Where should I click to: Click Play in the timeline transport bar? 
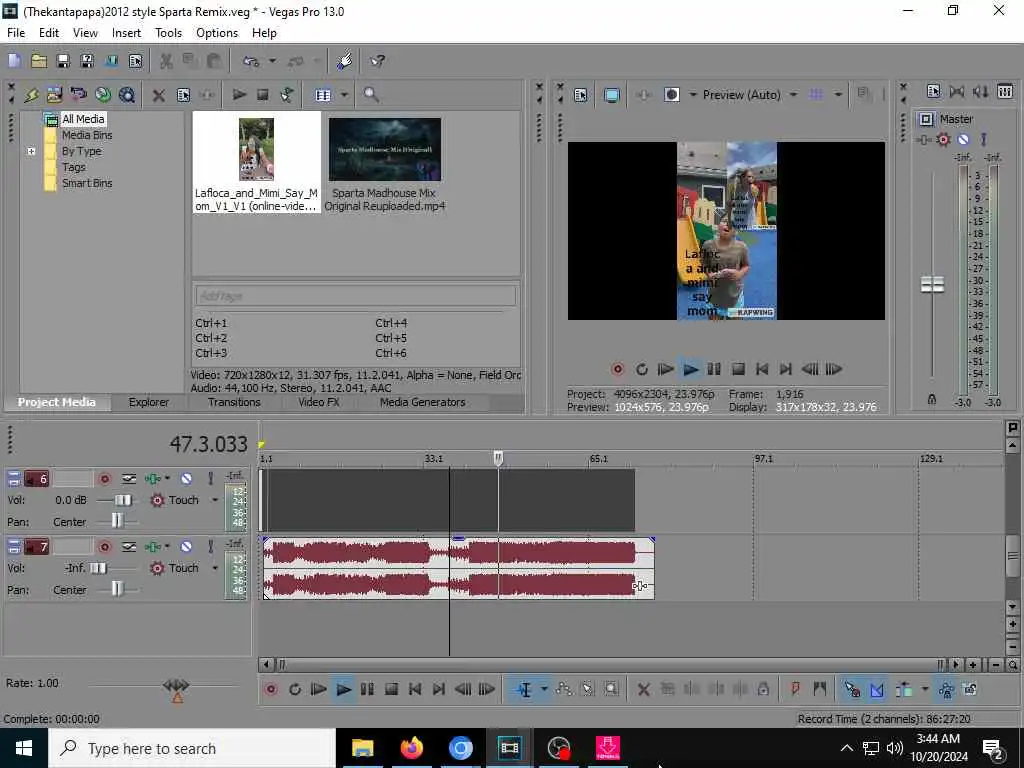coord(343,689)
